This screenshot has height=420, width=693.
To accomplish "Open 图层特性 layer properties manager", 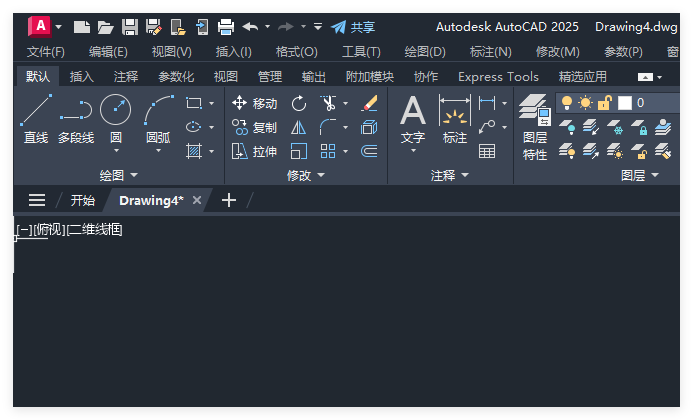I will (535, 127).
